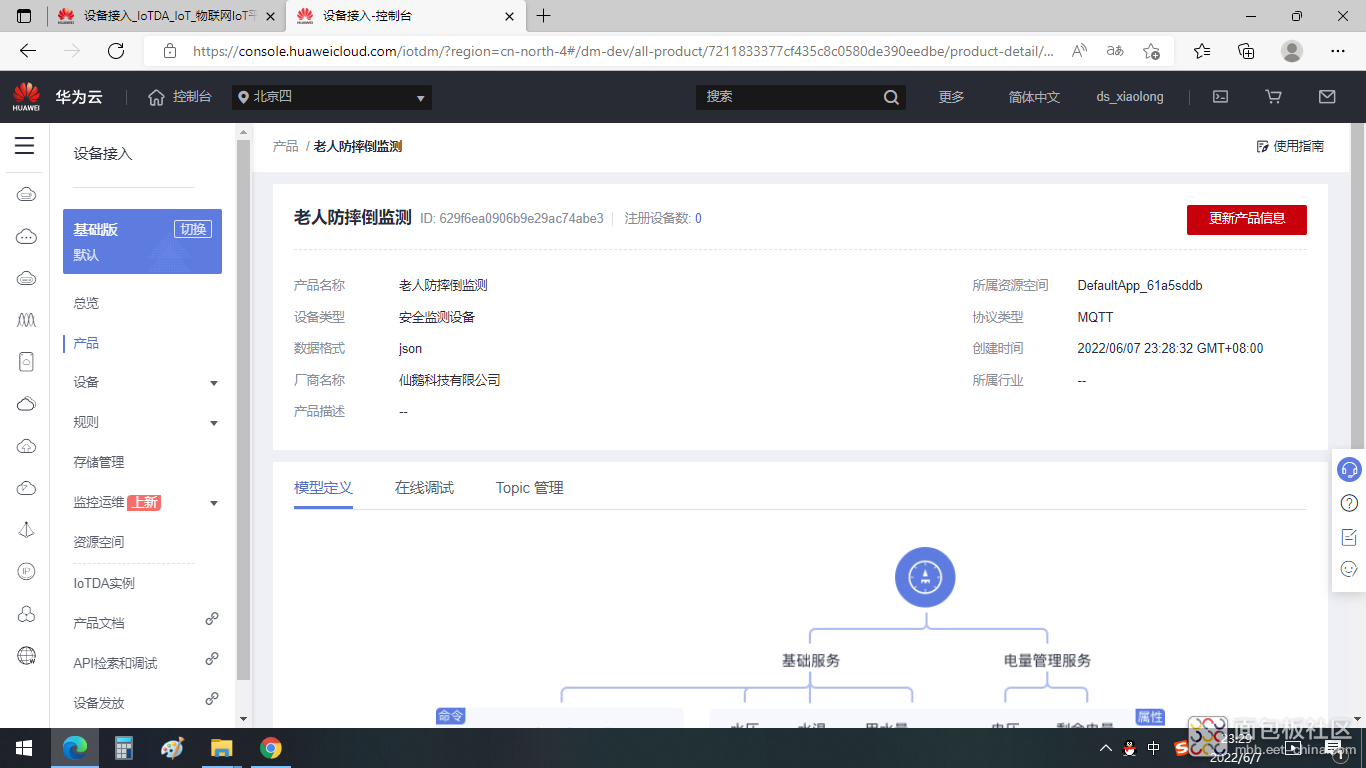
Task: Open the help question mark icon
Action: [x=1349, y=503]
